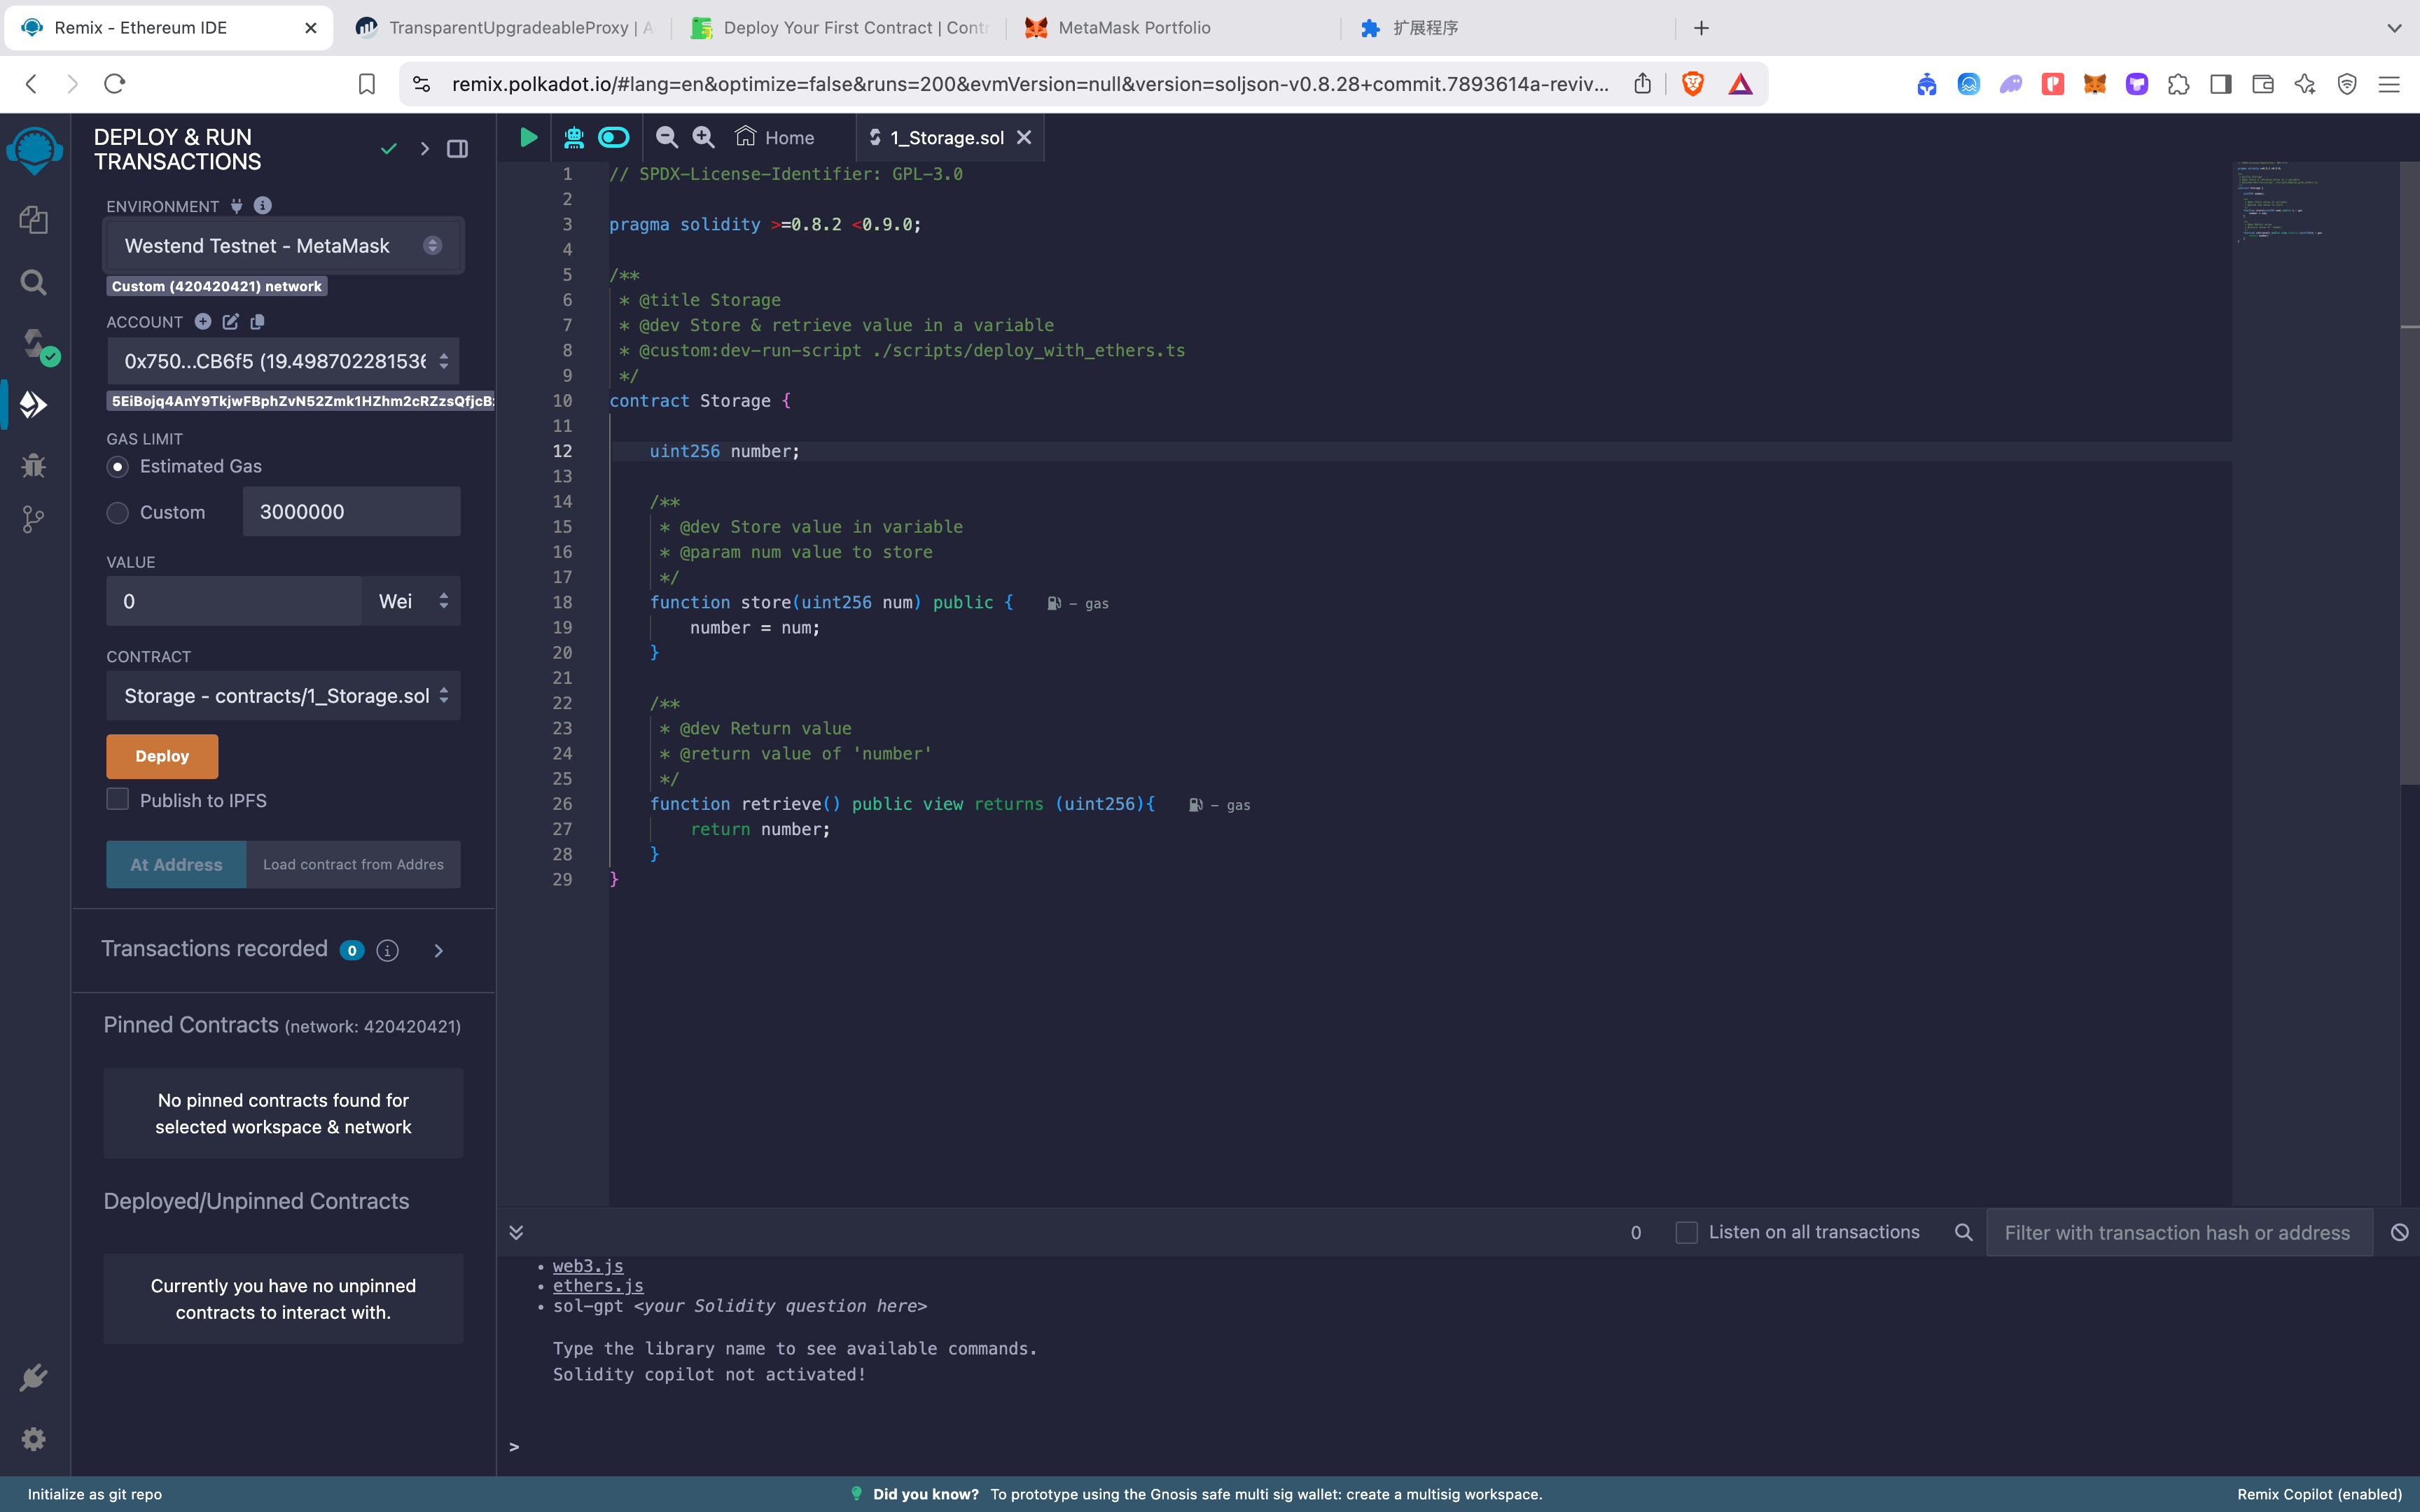Image resolution: width=2420 pixels, height=1512 pixels.
Task: Switch to MetaMask Portfolio browser tab
Action: [x=1176, y=28]
